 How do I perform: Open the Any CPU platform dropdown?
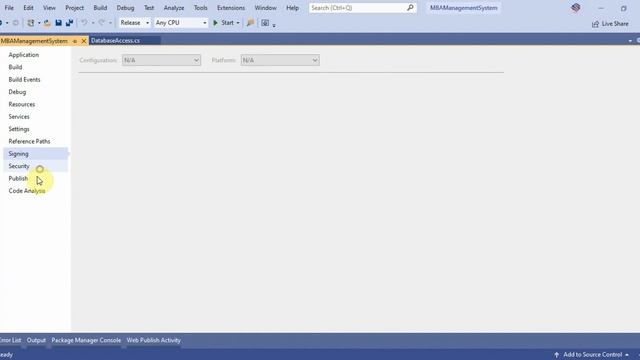tap(180, 23)
